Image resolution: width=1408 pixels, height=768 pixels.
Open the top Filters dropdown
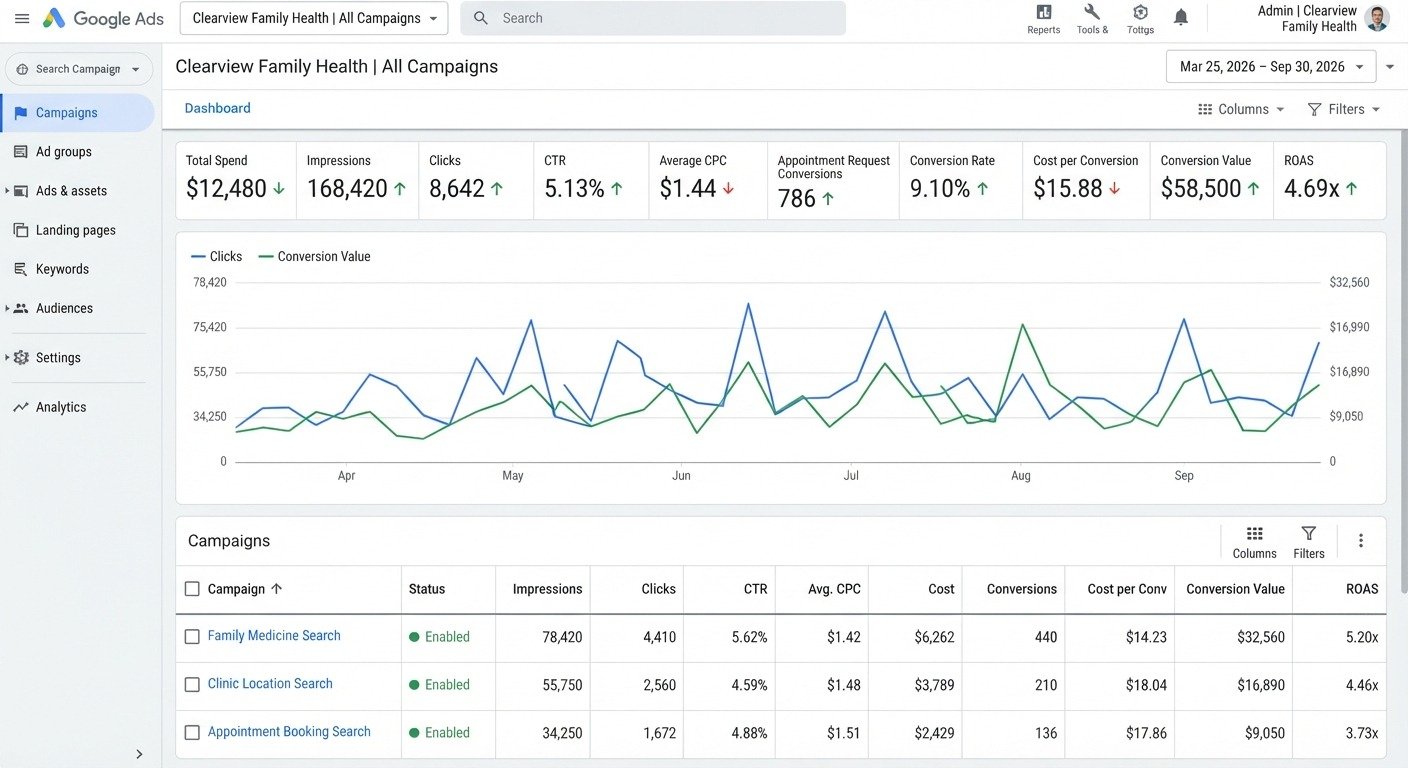(x=1344, y=109)
